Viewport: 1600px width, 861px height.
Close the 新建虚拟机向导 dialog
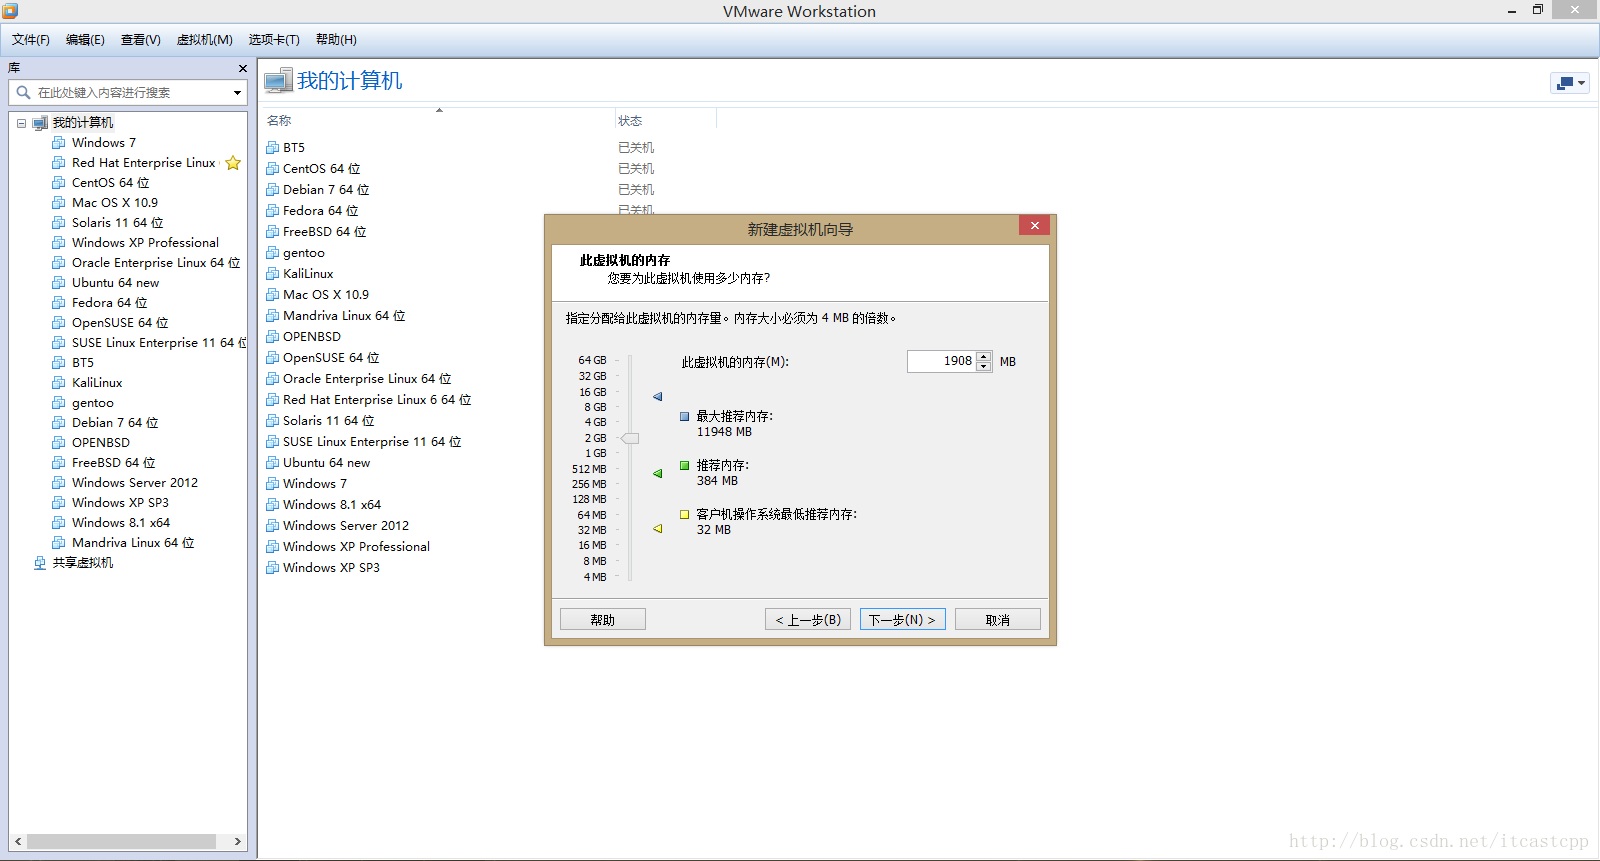pyautogui.click(x=1035, y=226)
